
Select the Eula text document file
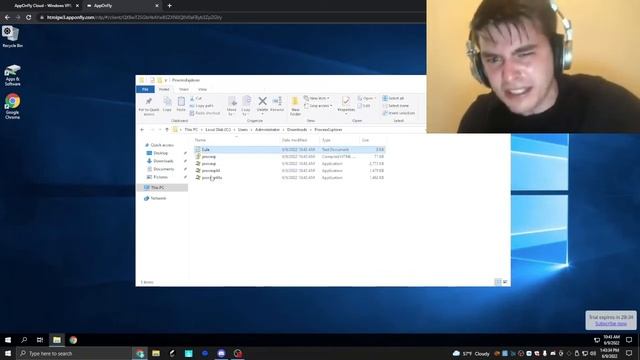click(x=289, y=150)
